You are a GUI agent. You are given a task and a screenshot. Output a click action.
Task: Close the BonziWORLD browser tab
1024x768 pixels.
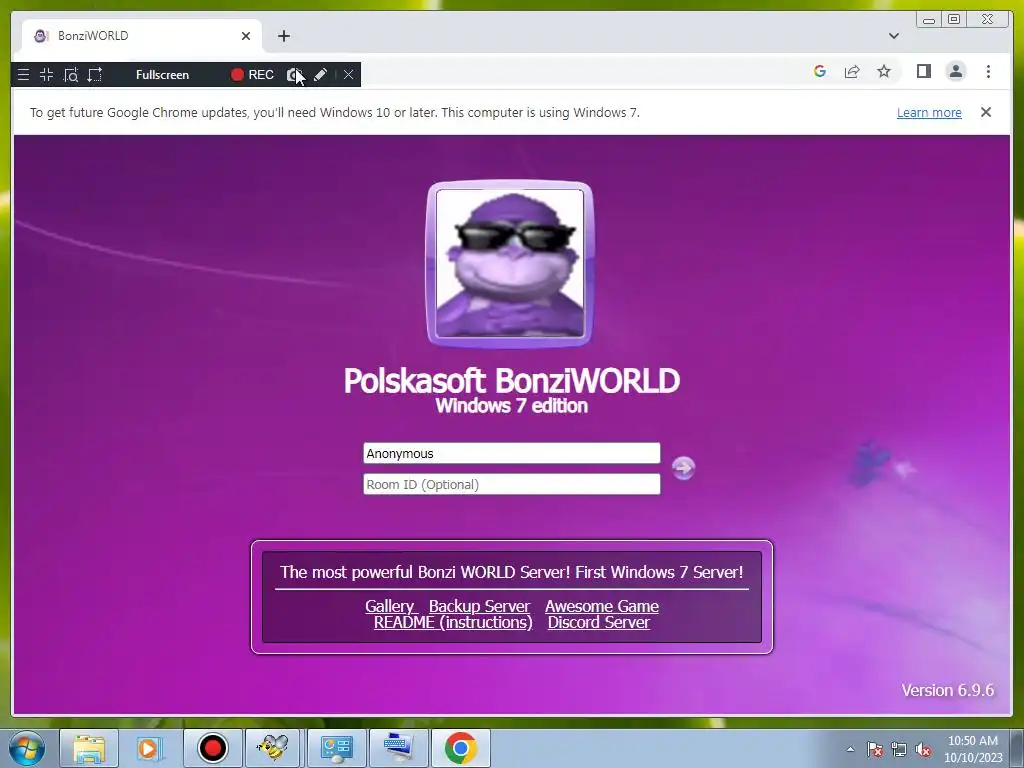click(246, 36)
